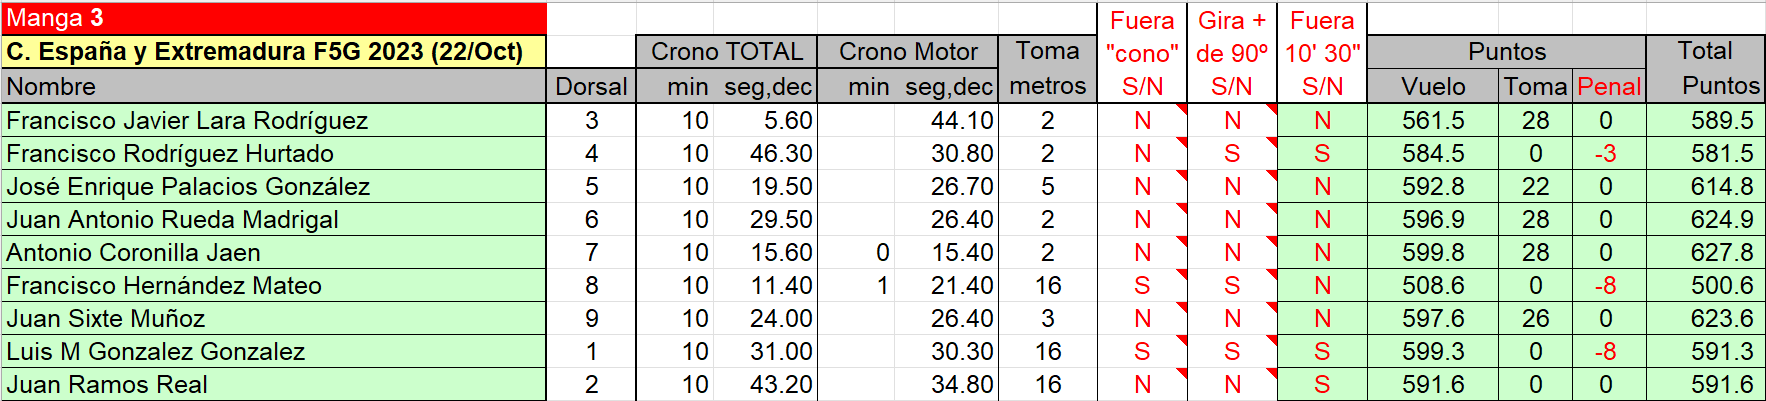Image resolution: width=1766 pixels, height=401 pixels.
Task: Click the "Fuera 10' 30"" header cell
Action: point(1322,52)
